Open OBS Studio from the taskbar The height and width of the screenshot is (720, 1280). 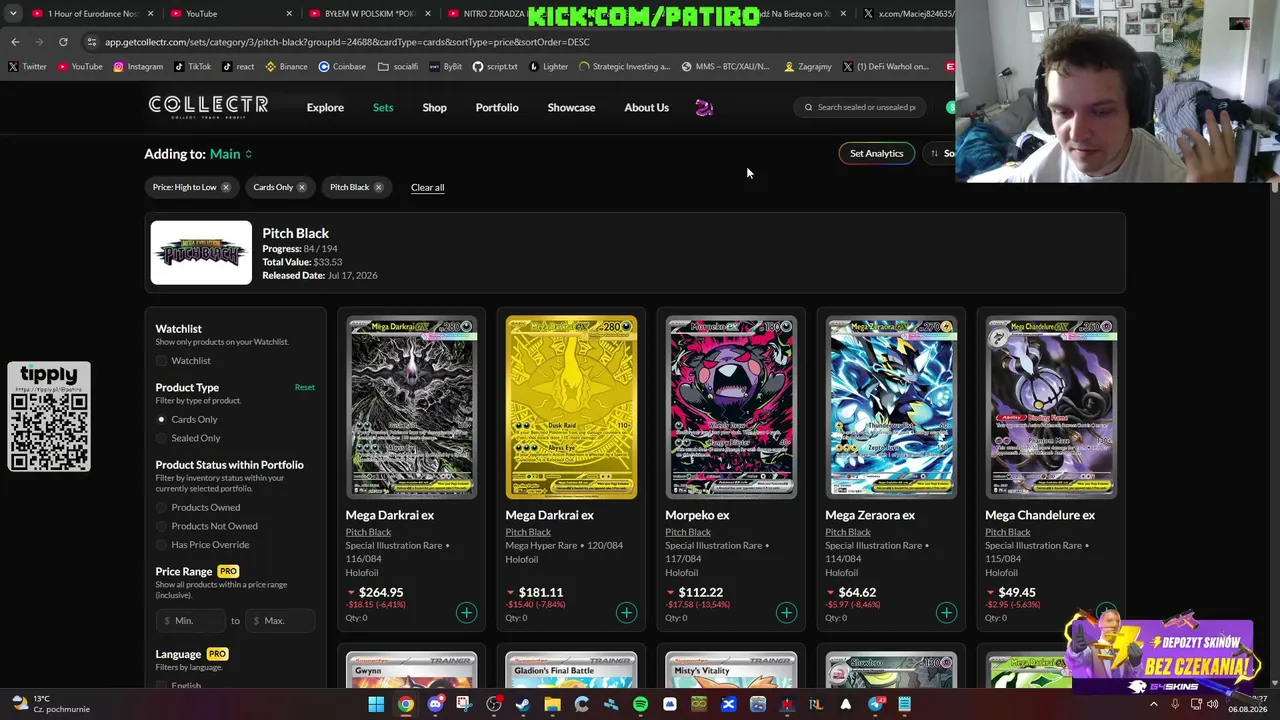(494, 704)
